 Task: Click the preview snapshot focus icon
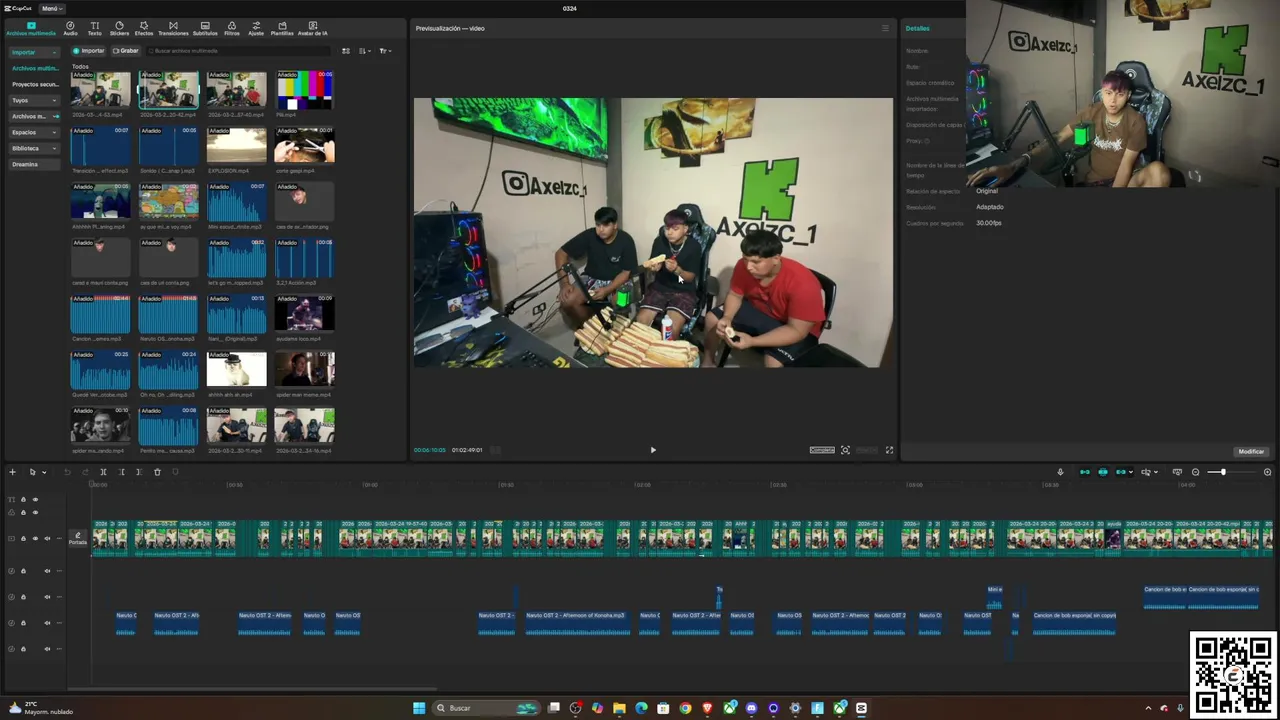(845, 450)
